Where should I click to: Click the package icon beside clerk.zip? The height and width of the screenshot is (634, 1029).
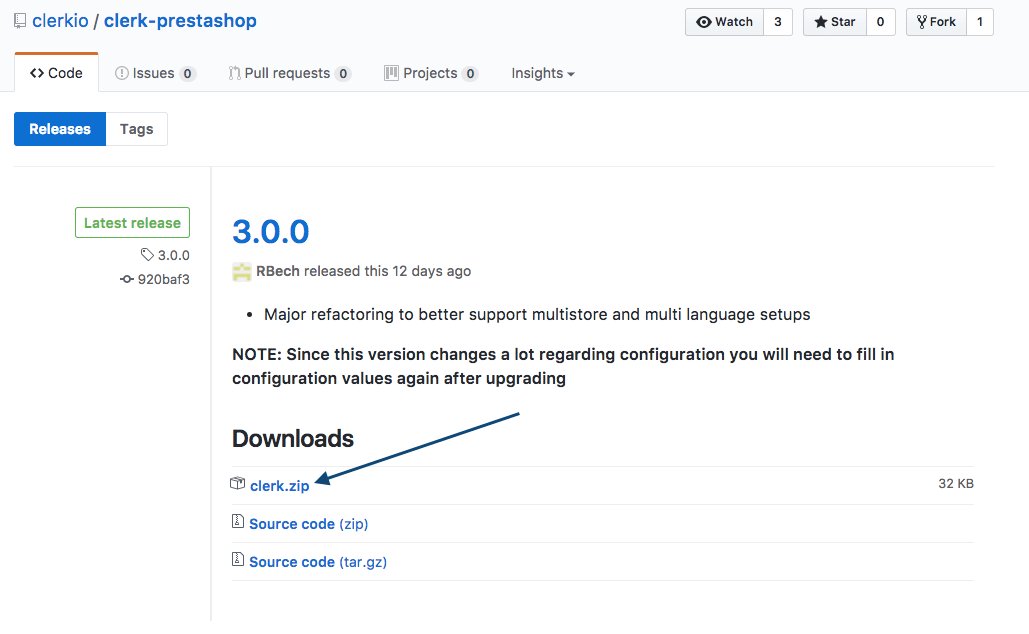[237, 484]
